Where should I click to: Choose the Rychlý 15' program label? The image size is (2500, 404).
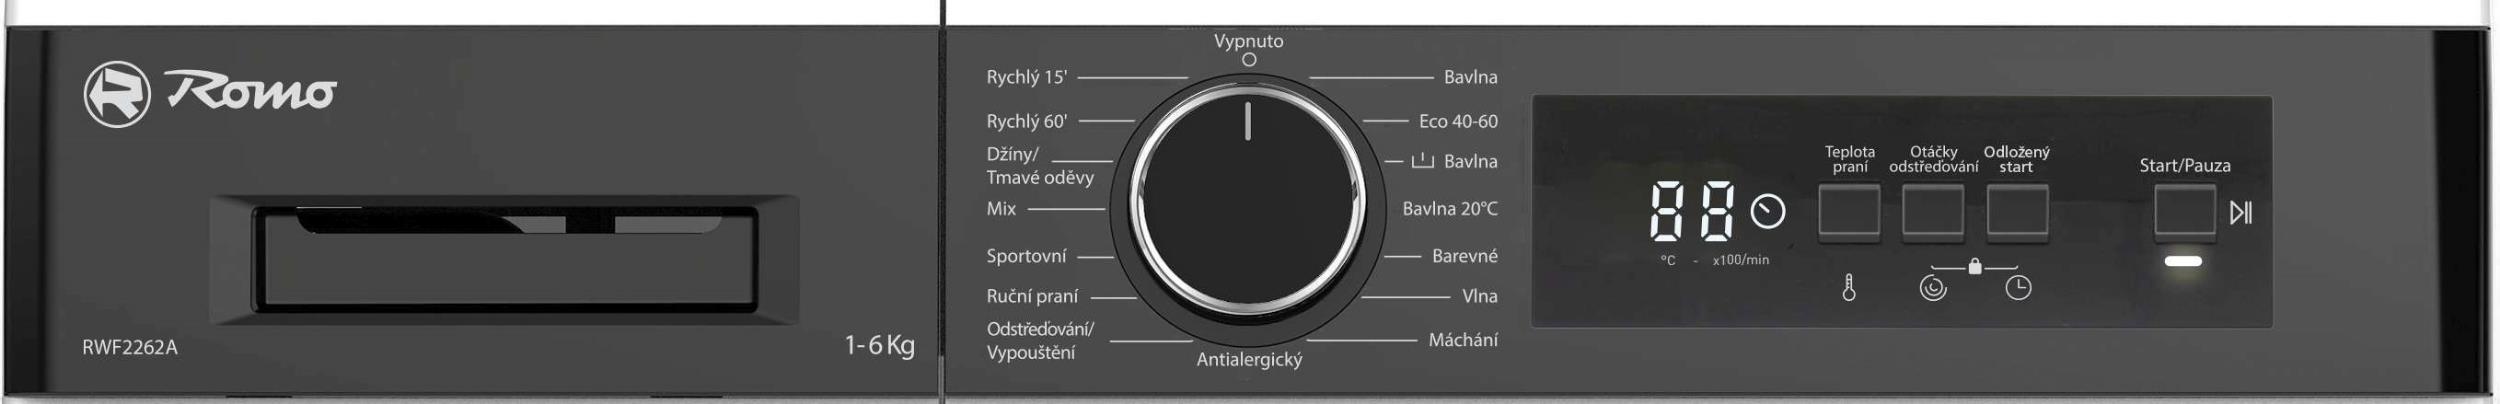(x=1026, y=77)
